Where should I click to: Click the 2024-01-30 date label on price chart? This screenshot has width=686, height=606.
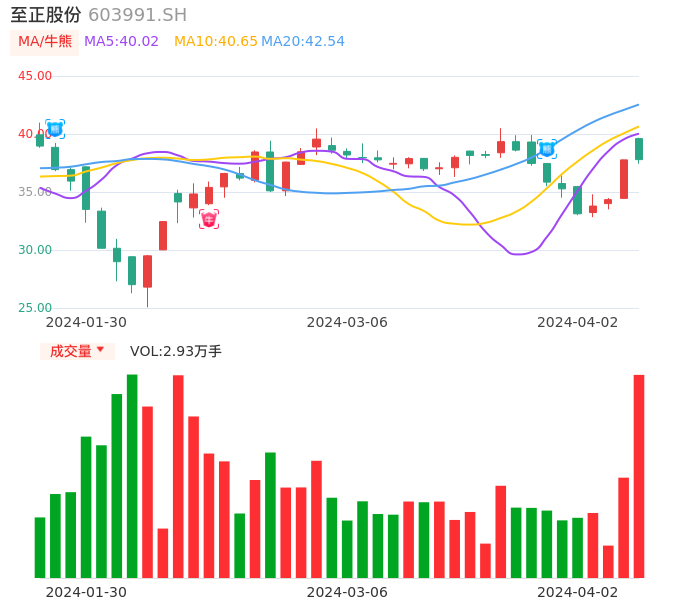pos(86,322)
